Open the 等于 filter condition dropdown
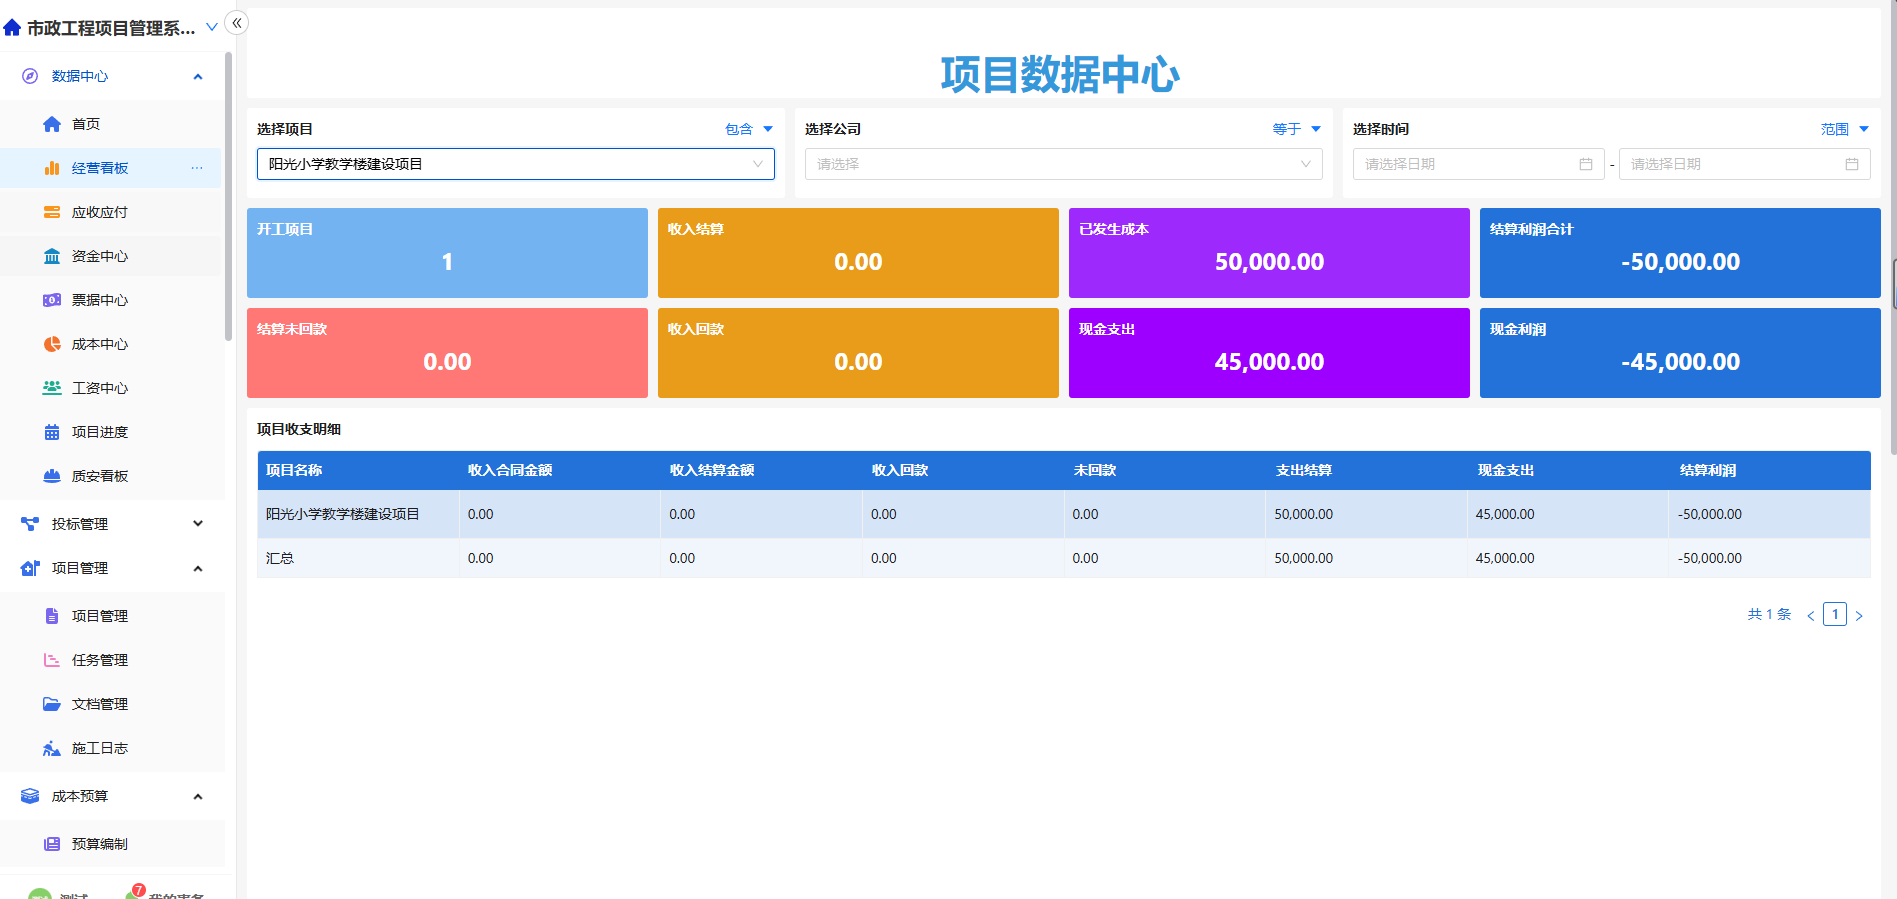 (1297, 129)
